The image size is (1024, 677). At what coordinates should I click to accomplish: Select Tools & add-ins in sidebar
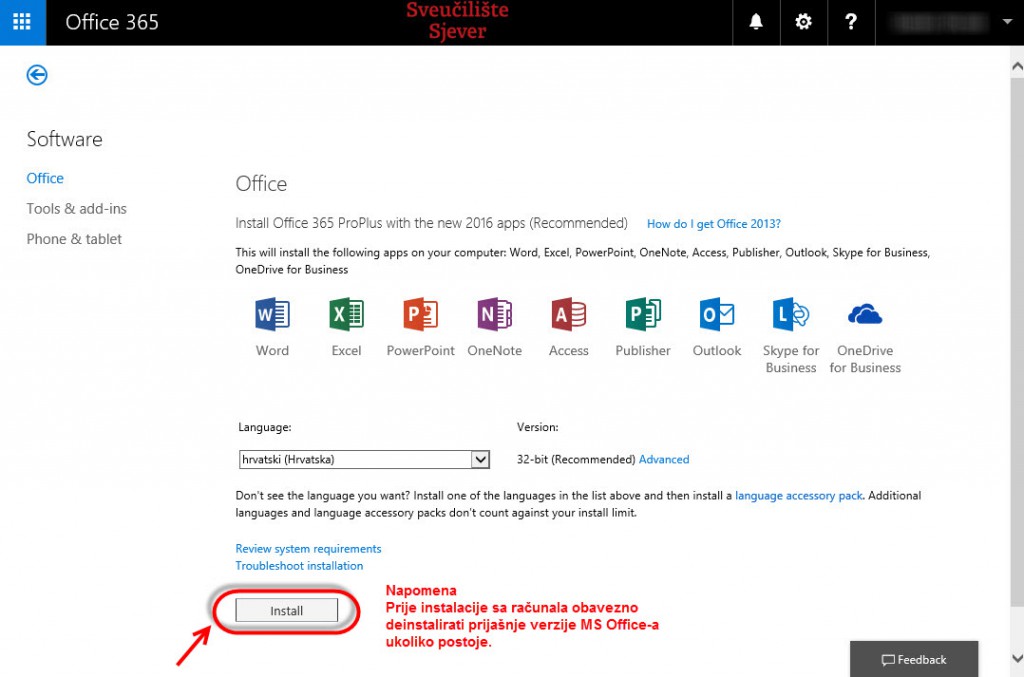pos(76,209)
